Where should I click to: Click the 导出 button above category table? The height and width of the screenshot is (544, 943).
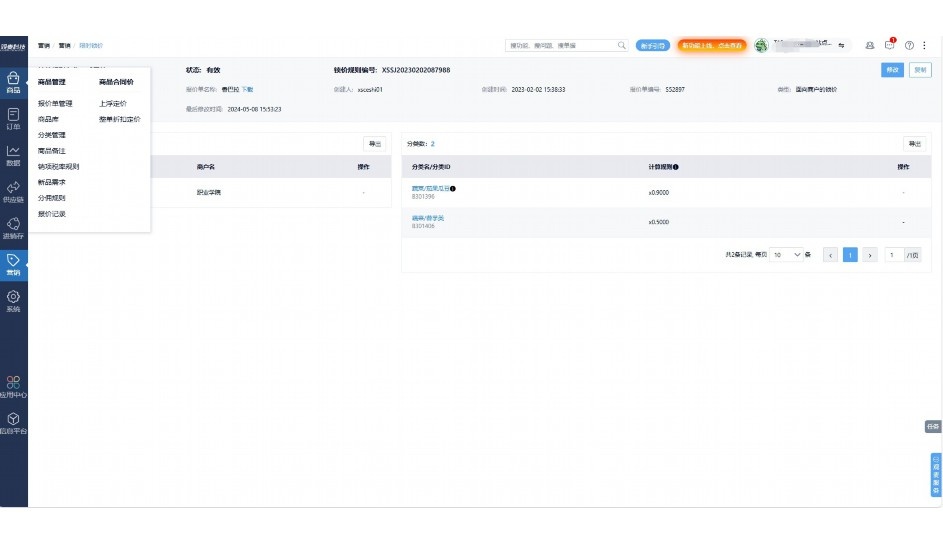[x=914, y=144]
